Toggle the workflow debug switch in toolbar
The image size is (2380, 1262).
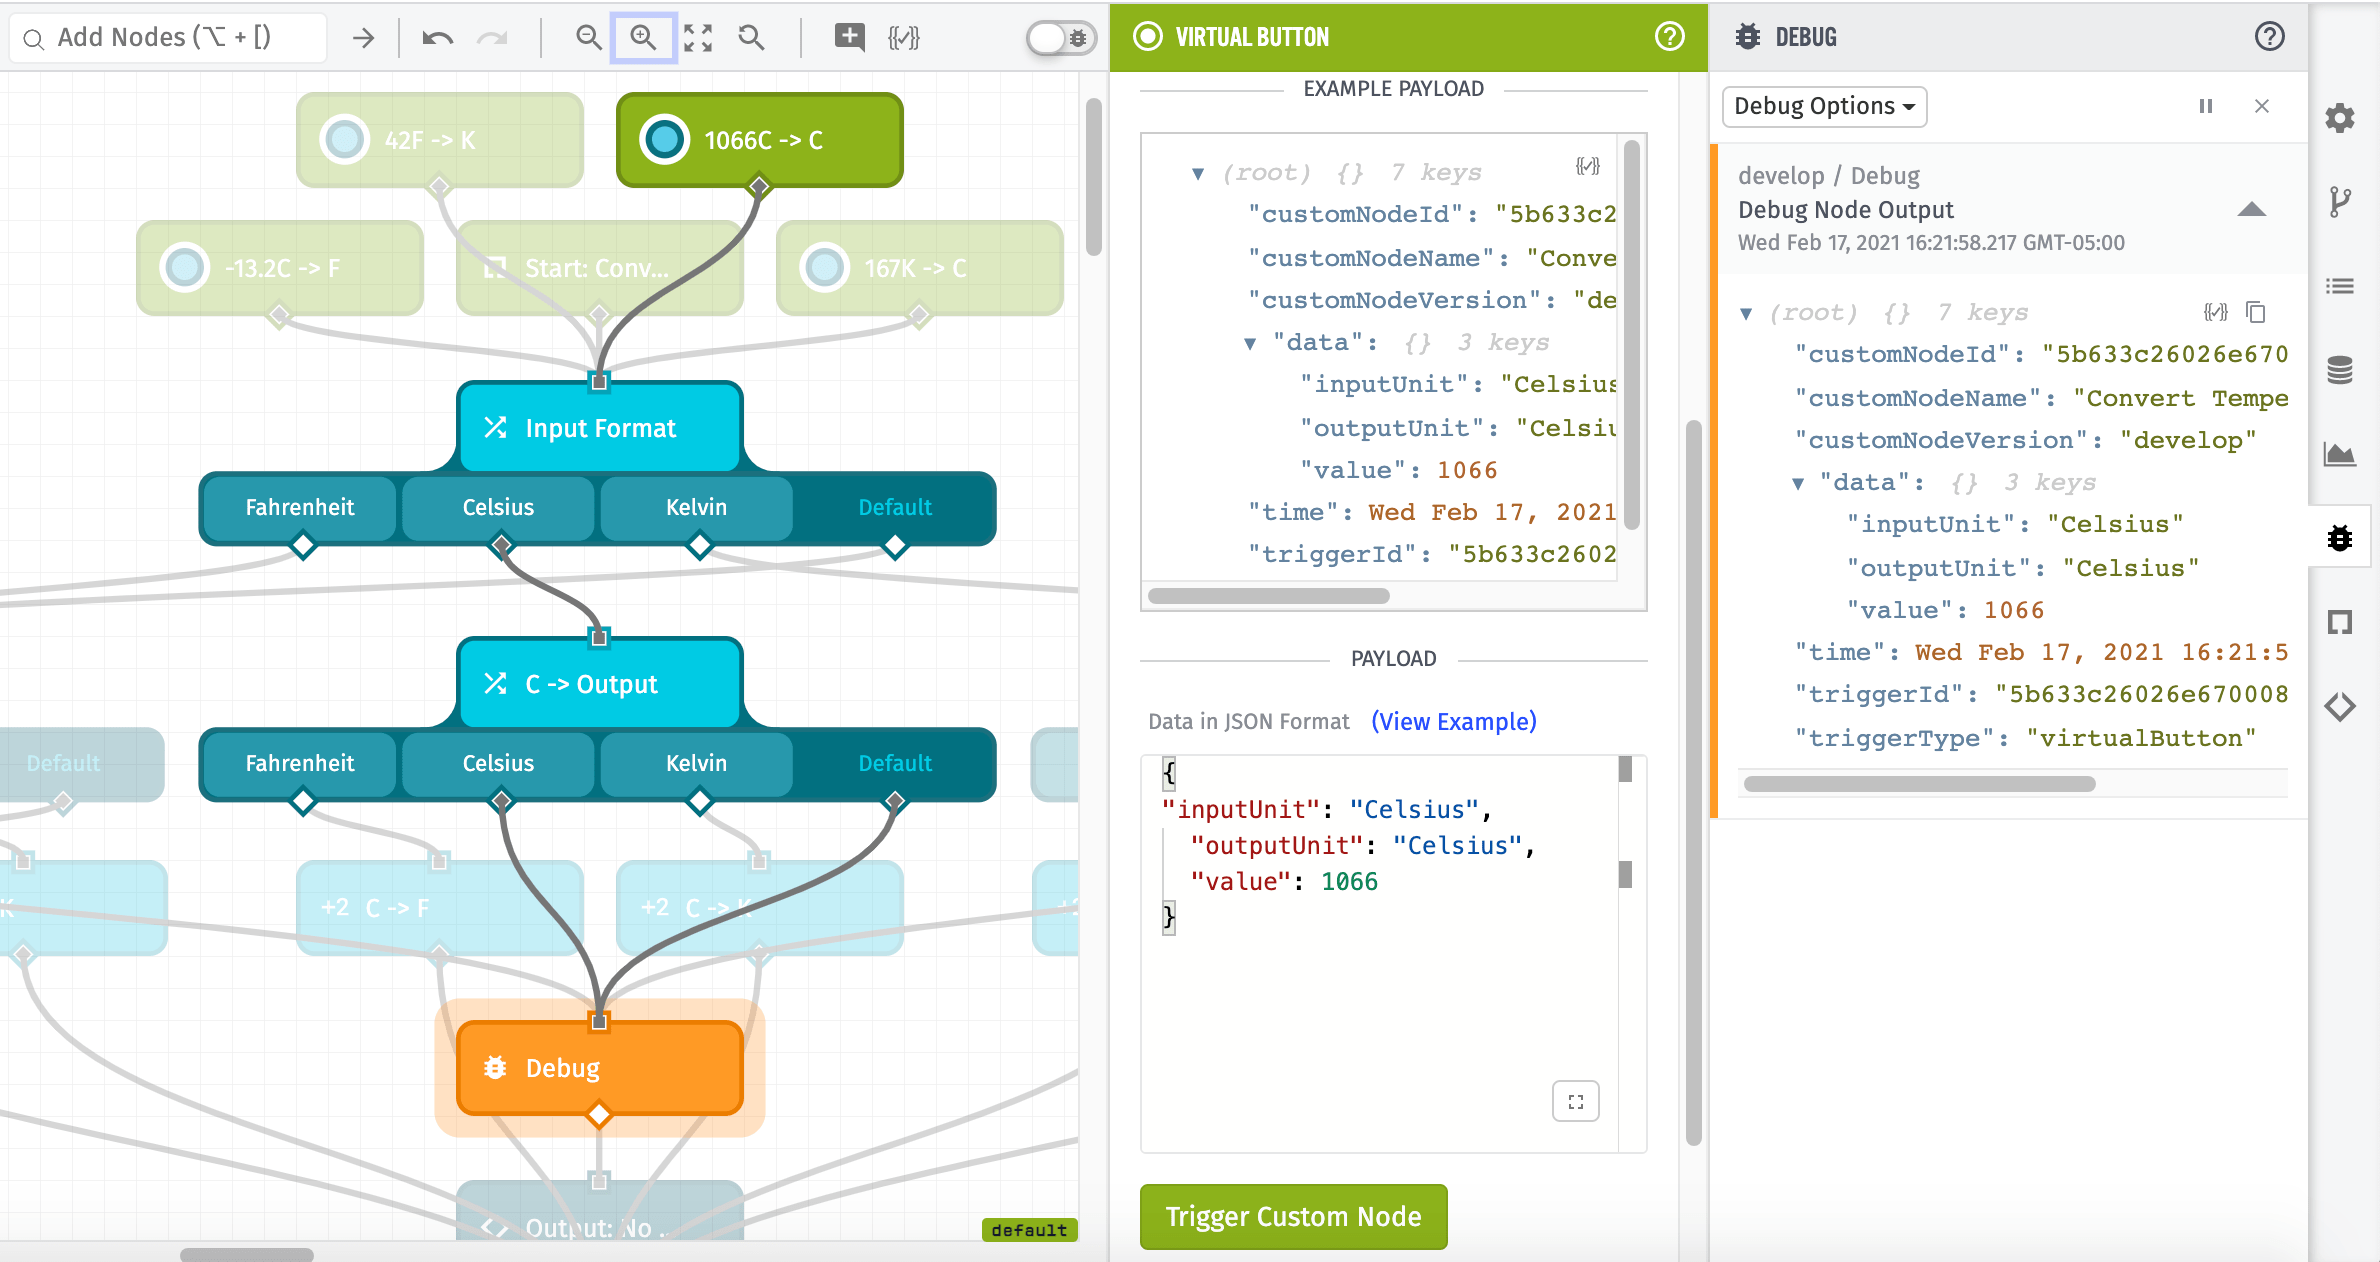point(1061,38)
